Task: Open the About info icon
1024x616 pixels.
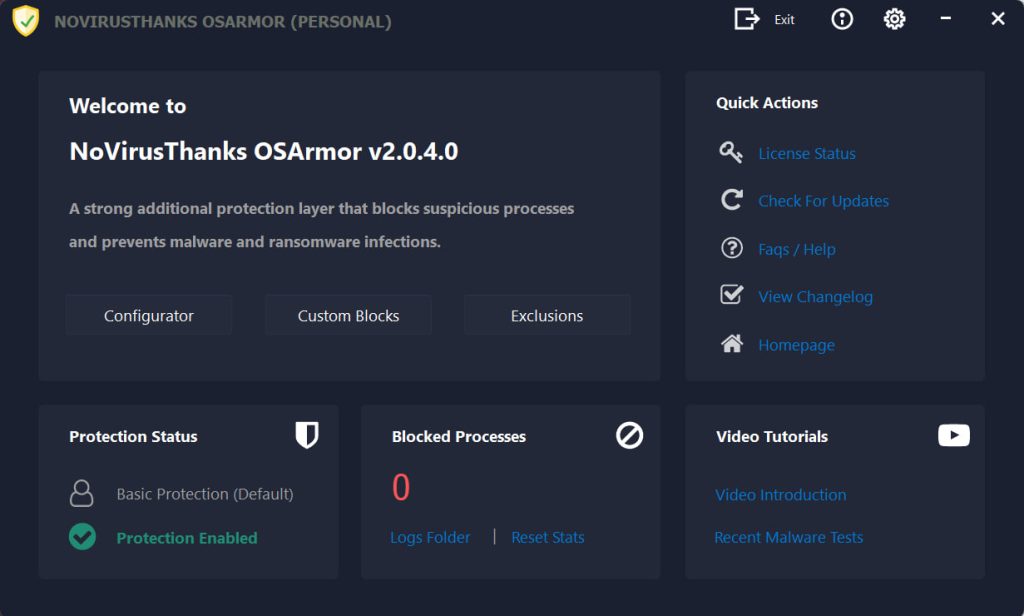Action: coord(842,19)
